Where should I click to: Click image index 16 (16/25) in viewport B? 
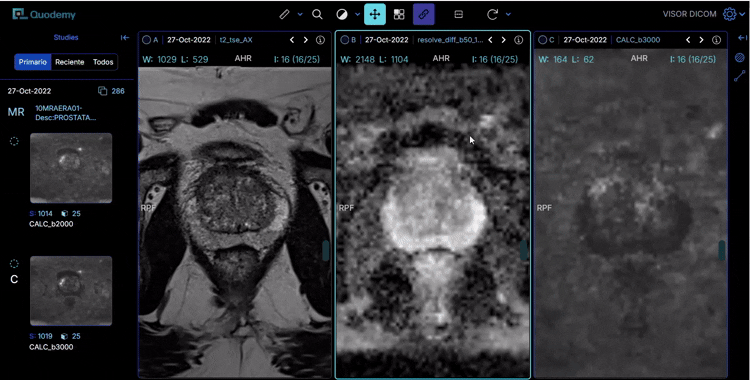pos(495,59)
